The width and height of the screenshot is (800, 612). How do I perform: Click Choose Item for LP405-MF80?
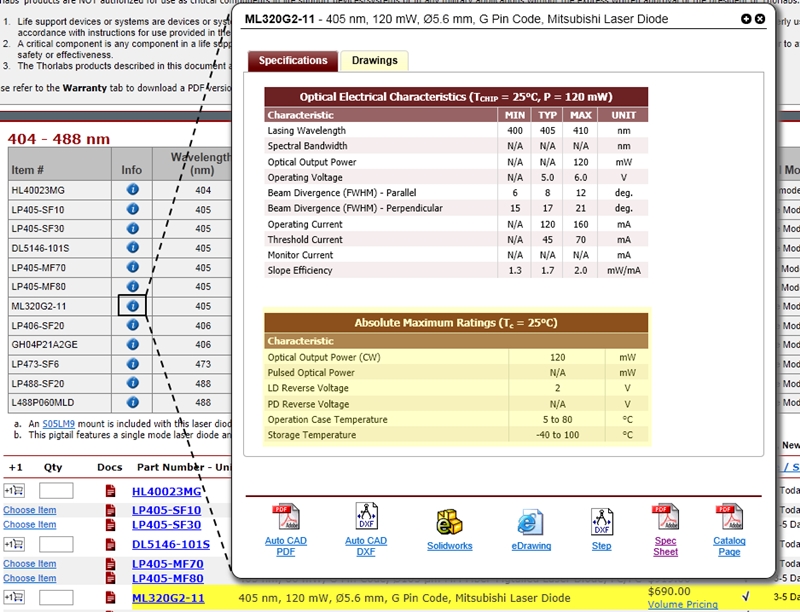click(x=30, y=578)
